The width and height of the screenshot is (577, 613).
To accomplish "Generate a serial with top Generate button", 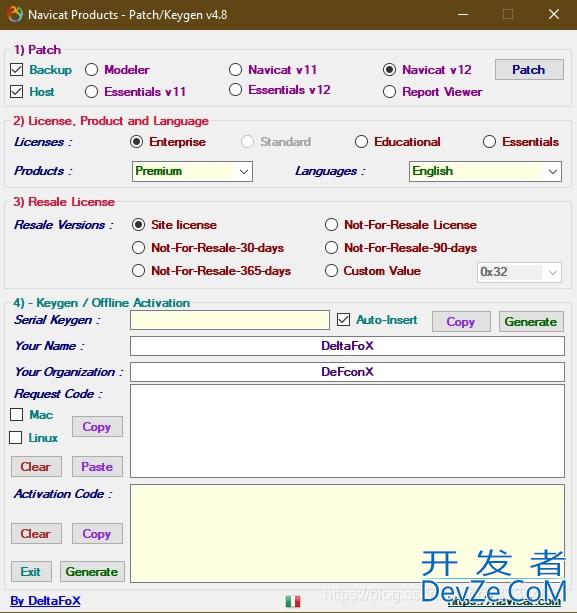I will pyautogui.click(x=531, y=322).
